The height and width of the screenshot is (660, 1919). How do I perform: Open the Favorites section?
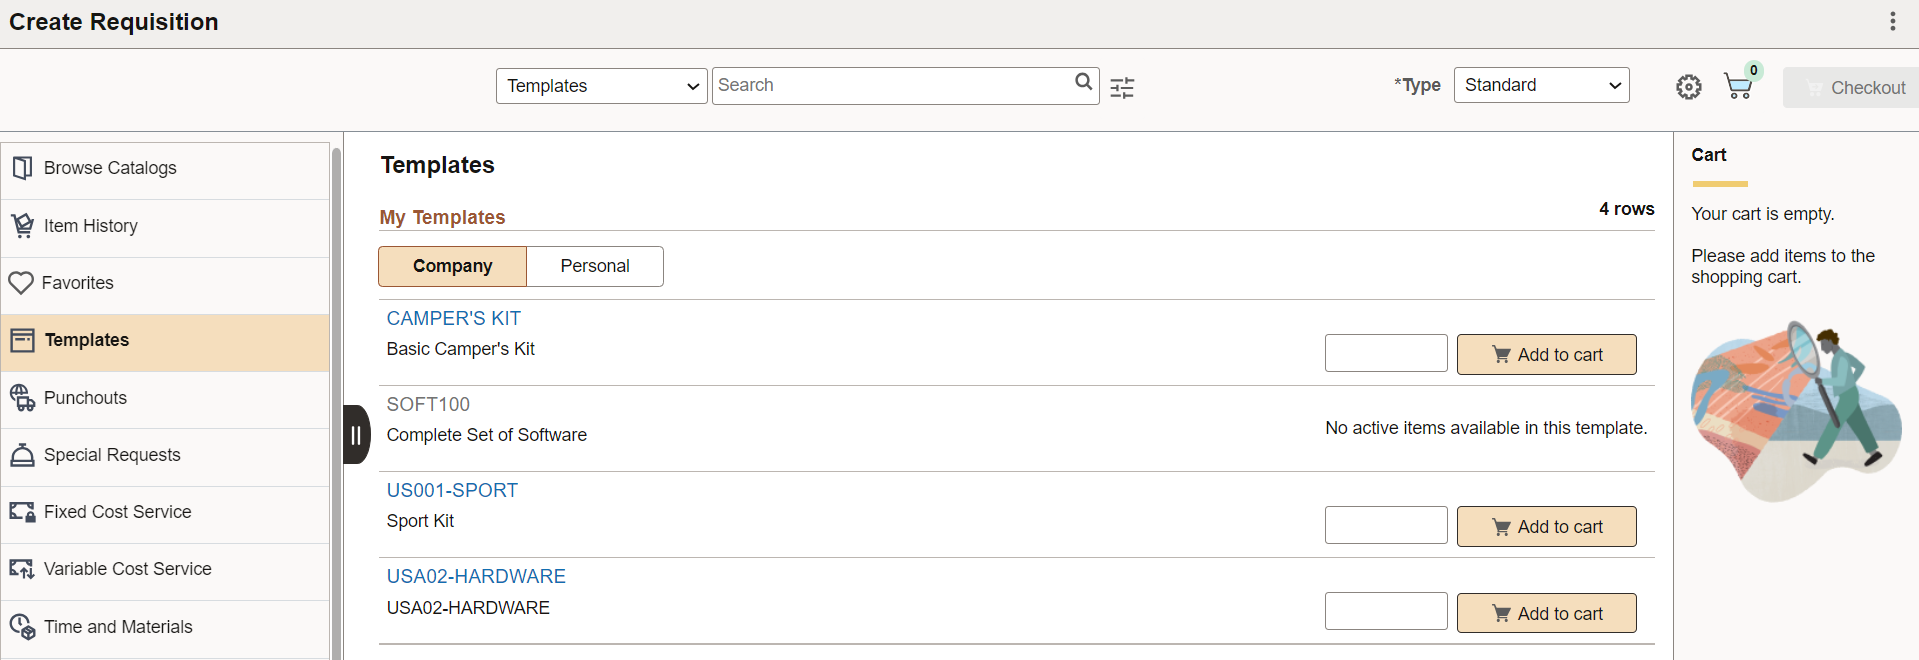77,282
